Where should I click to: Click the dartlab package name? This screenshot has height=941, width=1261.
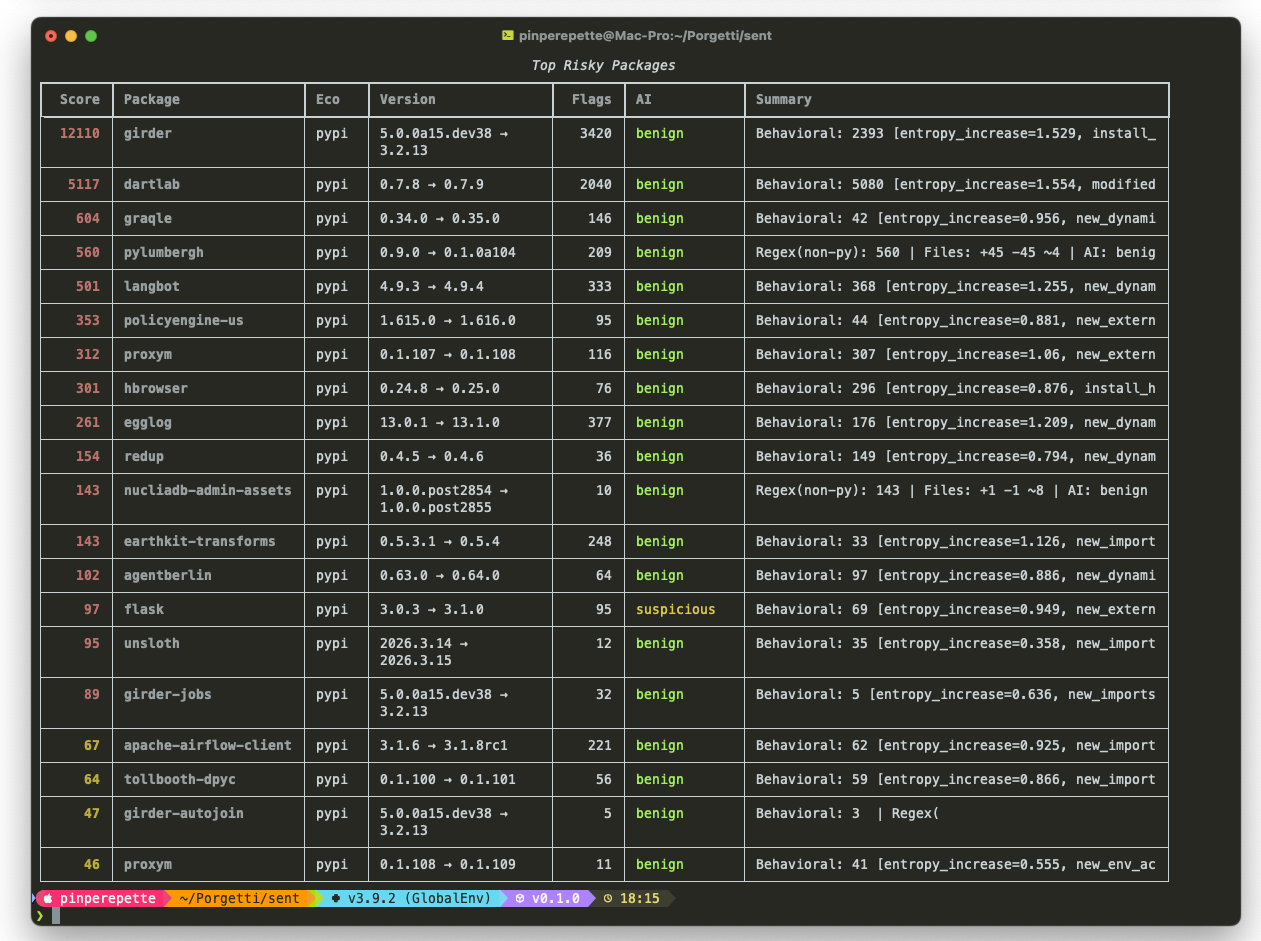tap(152, 185)
